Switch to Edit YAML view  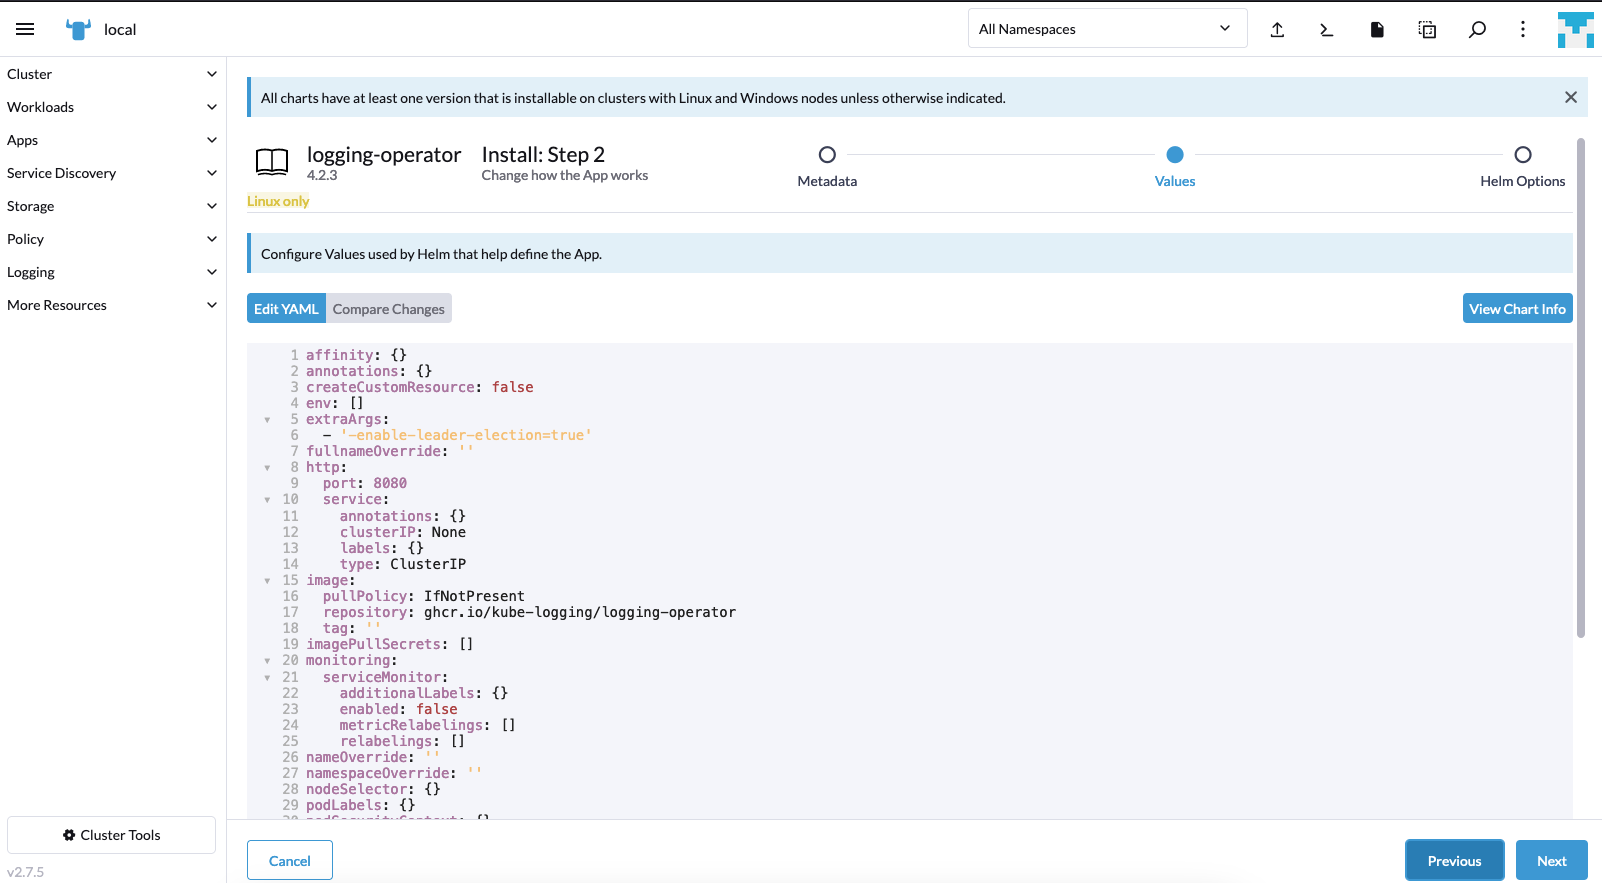286,308
